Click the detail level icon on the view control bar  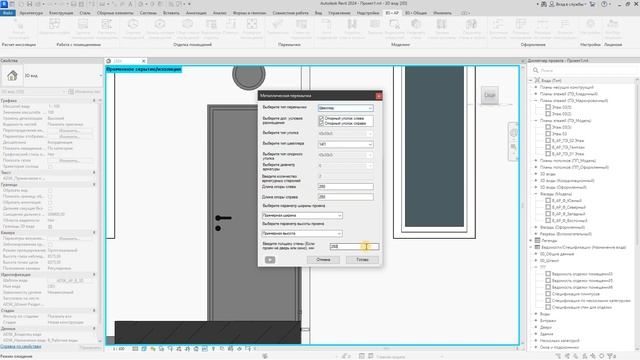coord(135,349)
